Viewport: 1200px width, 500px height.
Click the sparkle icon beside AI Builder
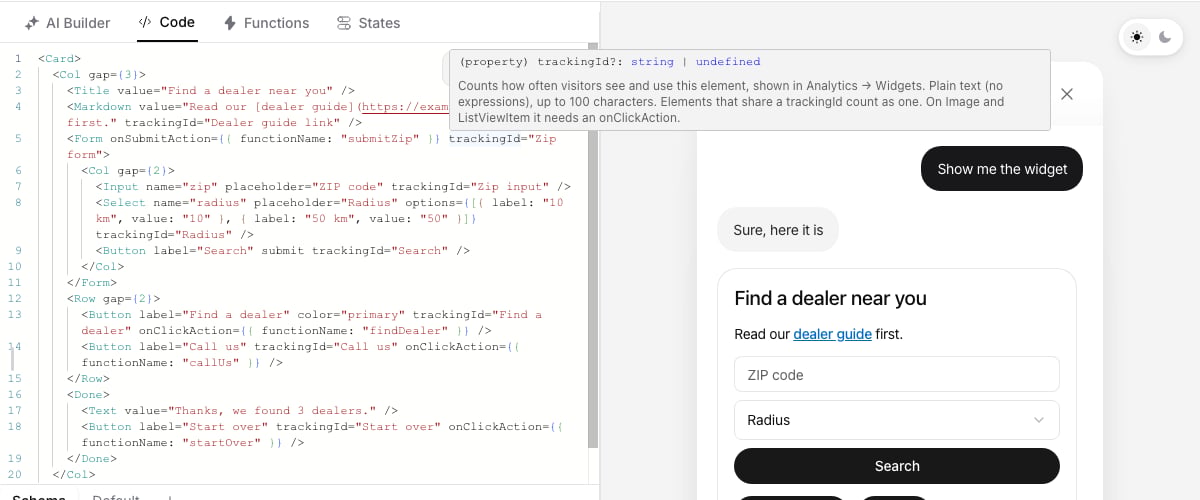33,22
